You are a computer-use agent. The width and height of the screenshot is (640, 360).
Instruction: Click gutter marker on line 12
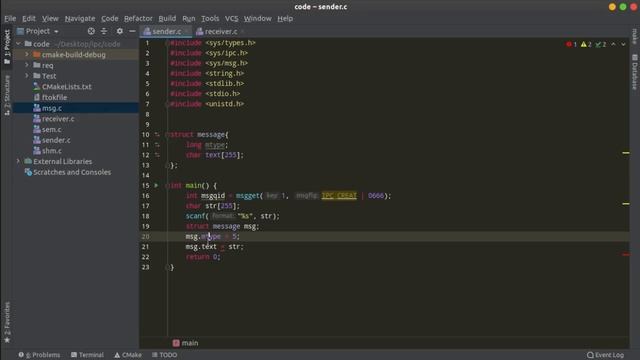point(157,155)
